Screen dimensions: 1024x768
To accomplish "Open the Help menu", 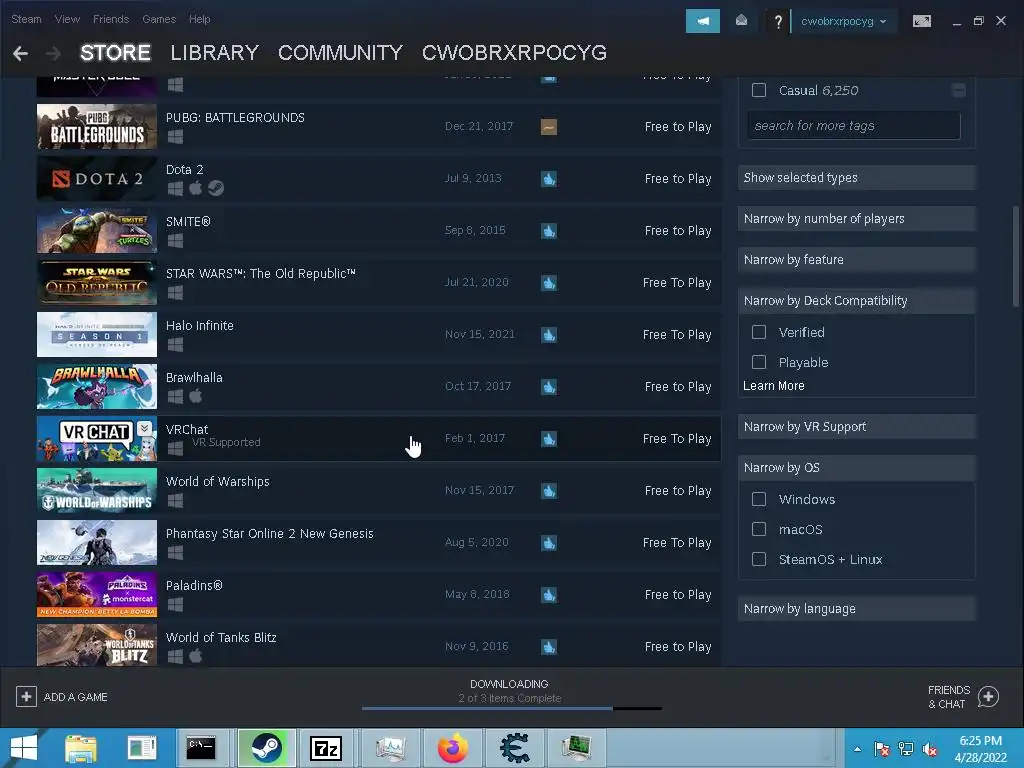I will tap(200, 19).
